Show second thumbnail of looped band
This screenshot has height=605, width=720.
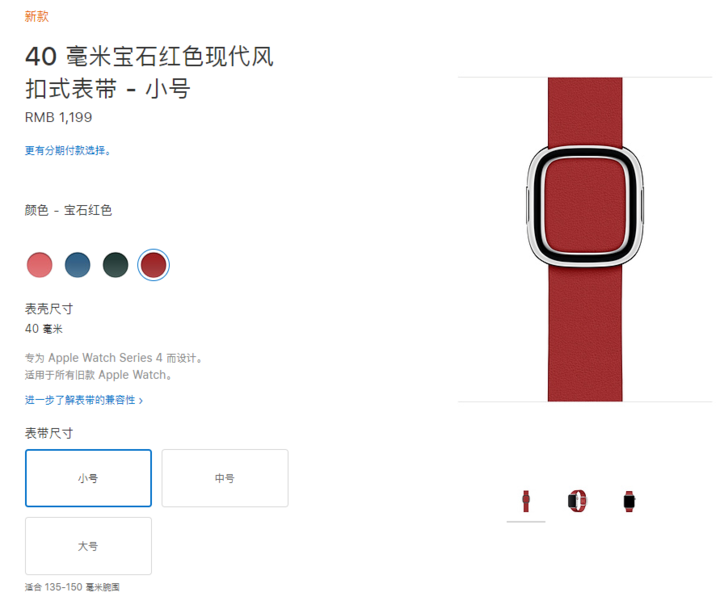pos(577,501)
